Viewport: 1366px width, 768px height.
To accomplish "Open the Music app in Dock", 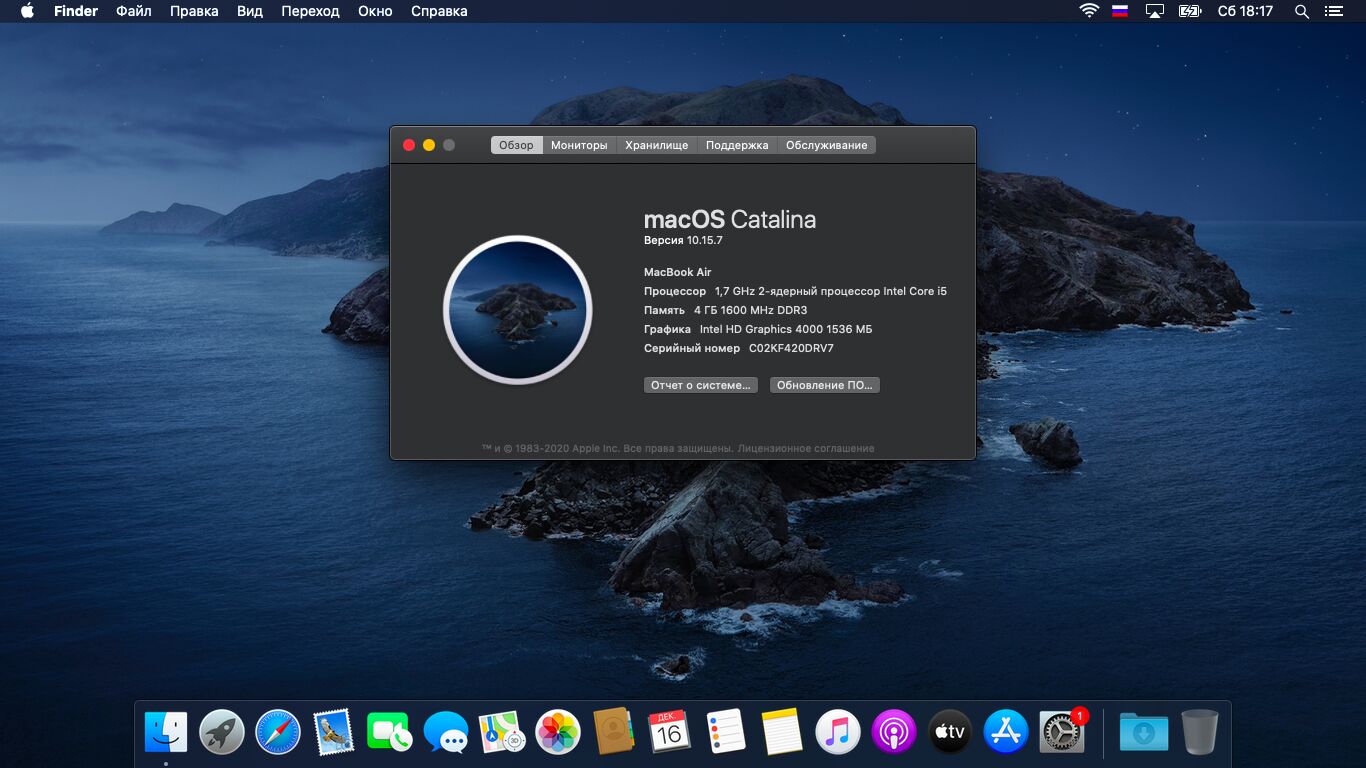I will click(838, 733).
